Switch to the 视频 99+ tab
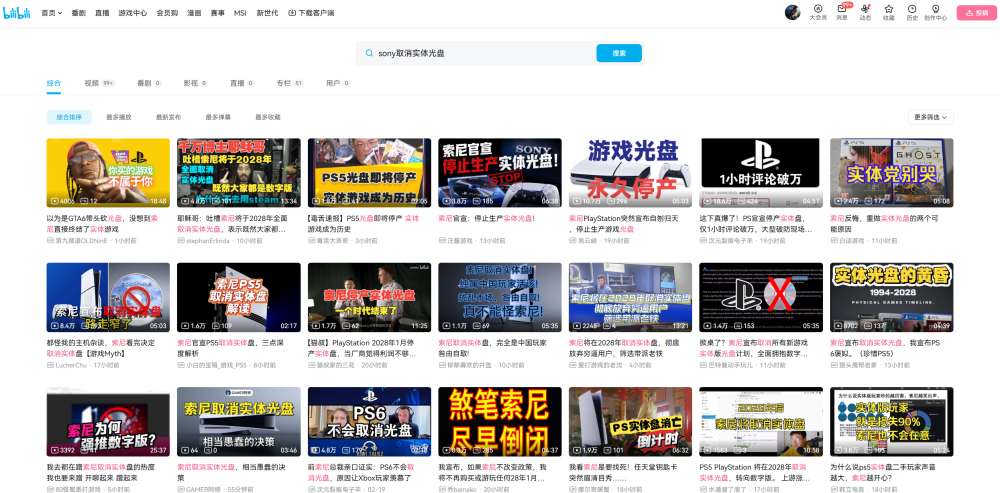Viewport: 1000px width, 493px height. click(99, 83)
